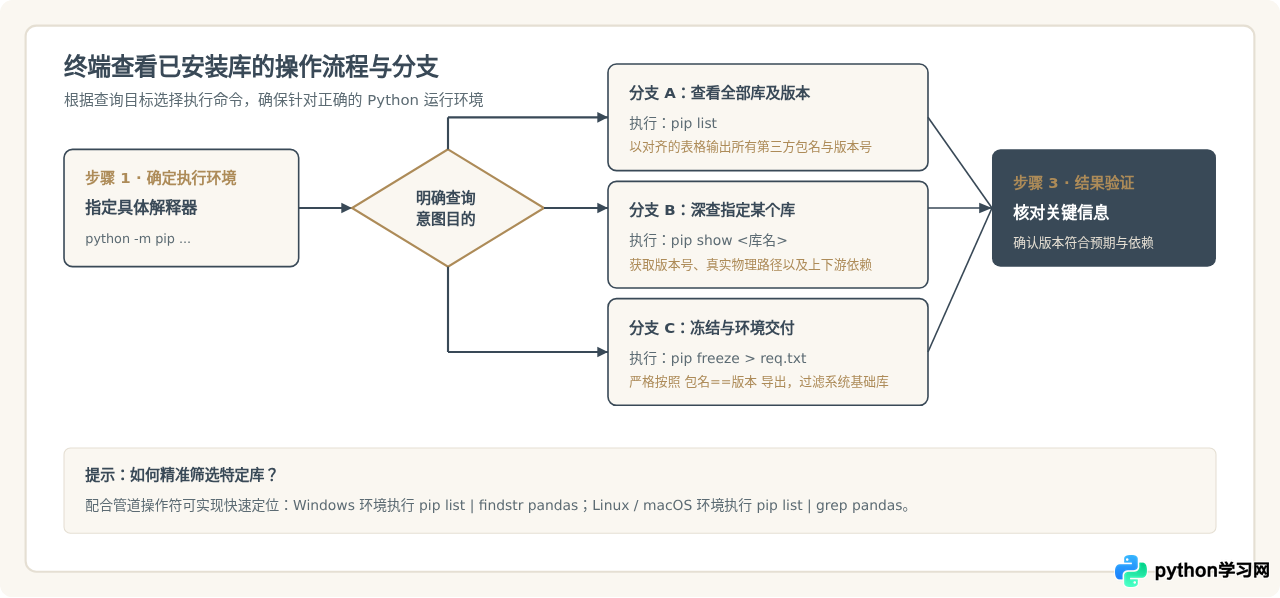Click the heading 分支 A:查看全部库及版本
The image size is (1280, 598).
719,93
